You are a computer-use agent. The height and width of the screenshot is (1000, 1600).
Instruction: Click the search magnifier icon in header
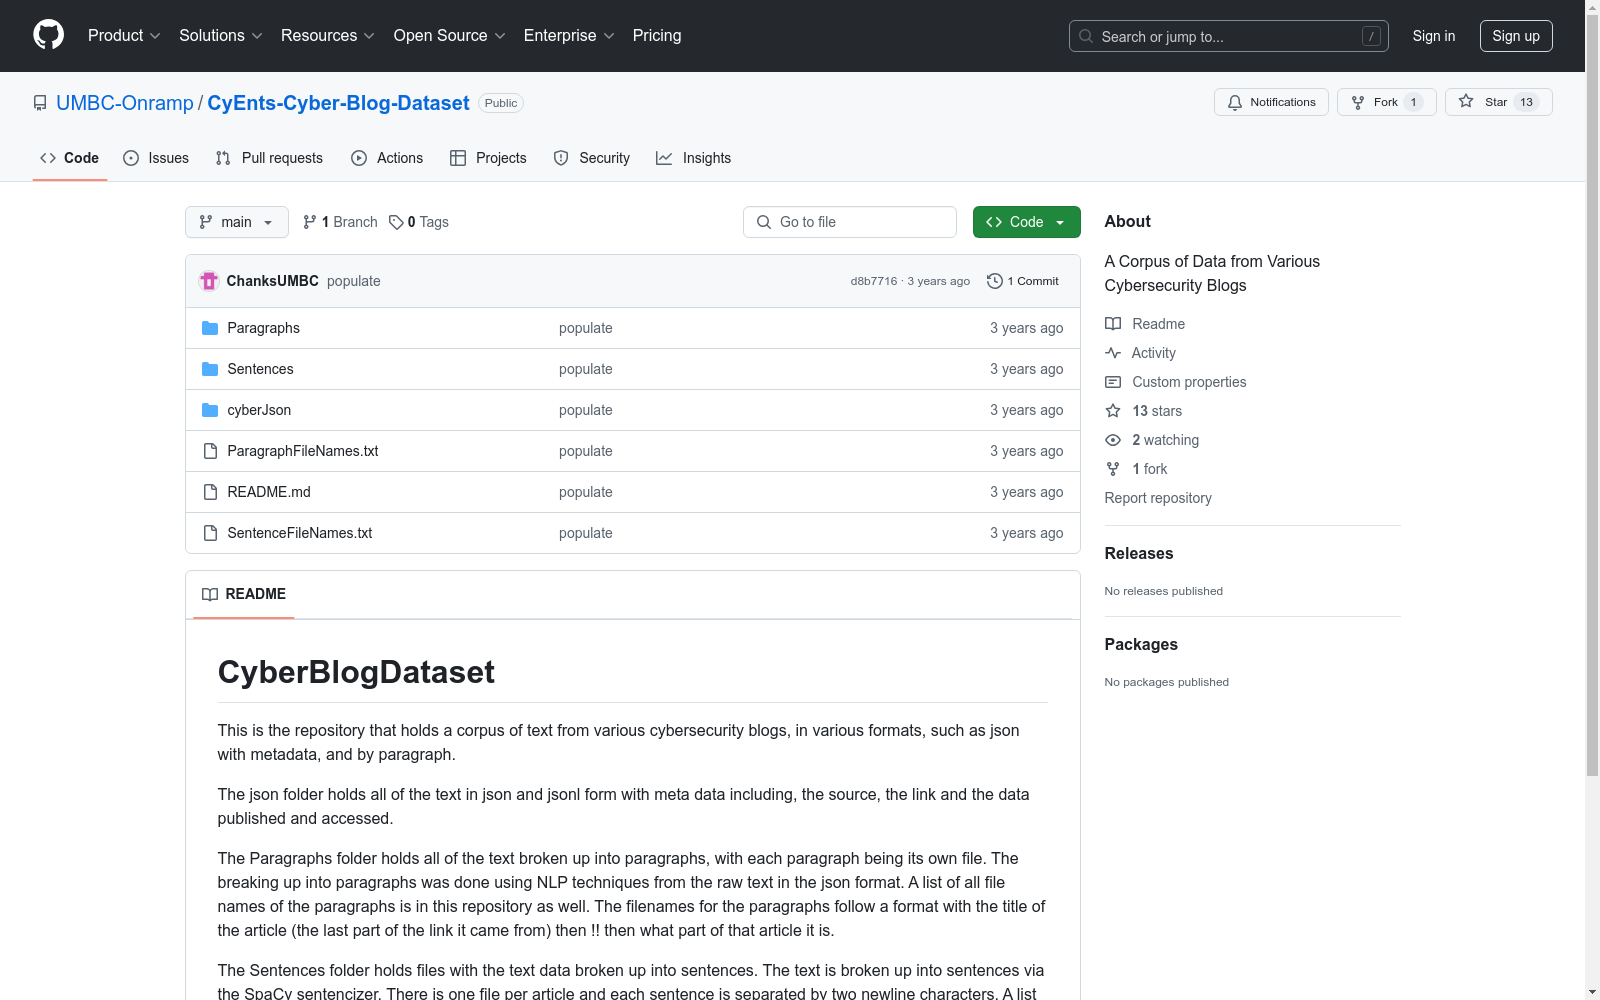pos(1086,36)
